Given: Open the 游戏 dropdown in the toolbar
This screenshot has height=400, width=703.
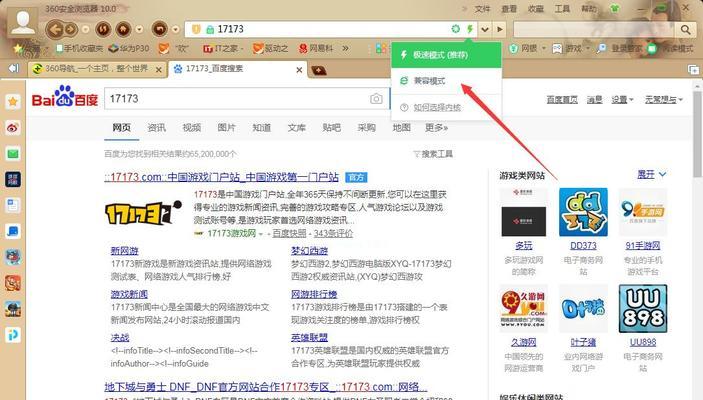Looking at the screenshot, I should click(x=572, y=48).
